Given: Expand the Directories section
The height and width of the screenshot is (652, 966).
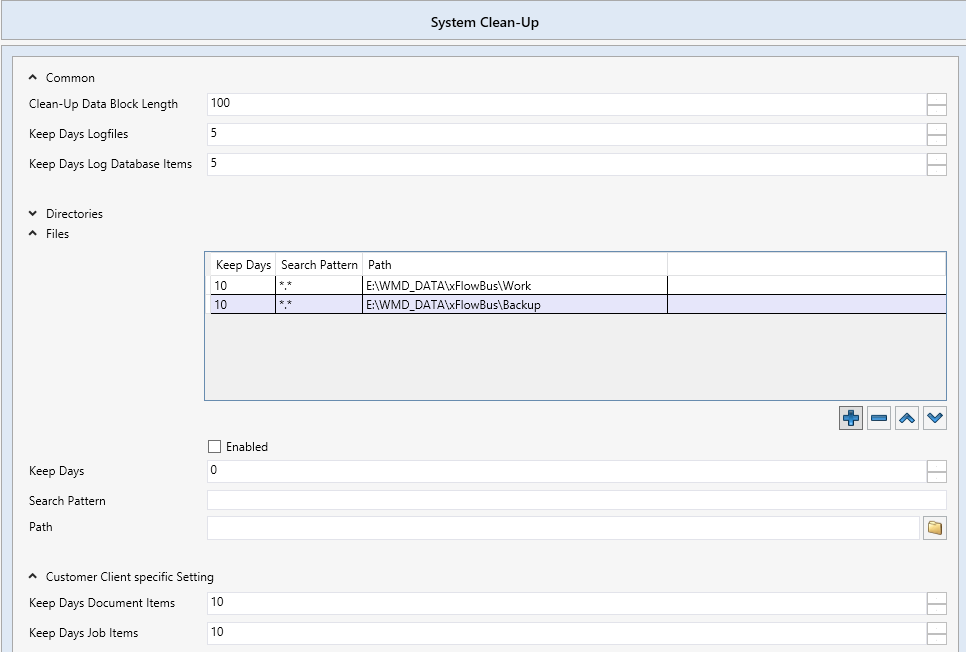Looking at the screenshot, I should (33, 214).
